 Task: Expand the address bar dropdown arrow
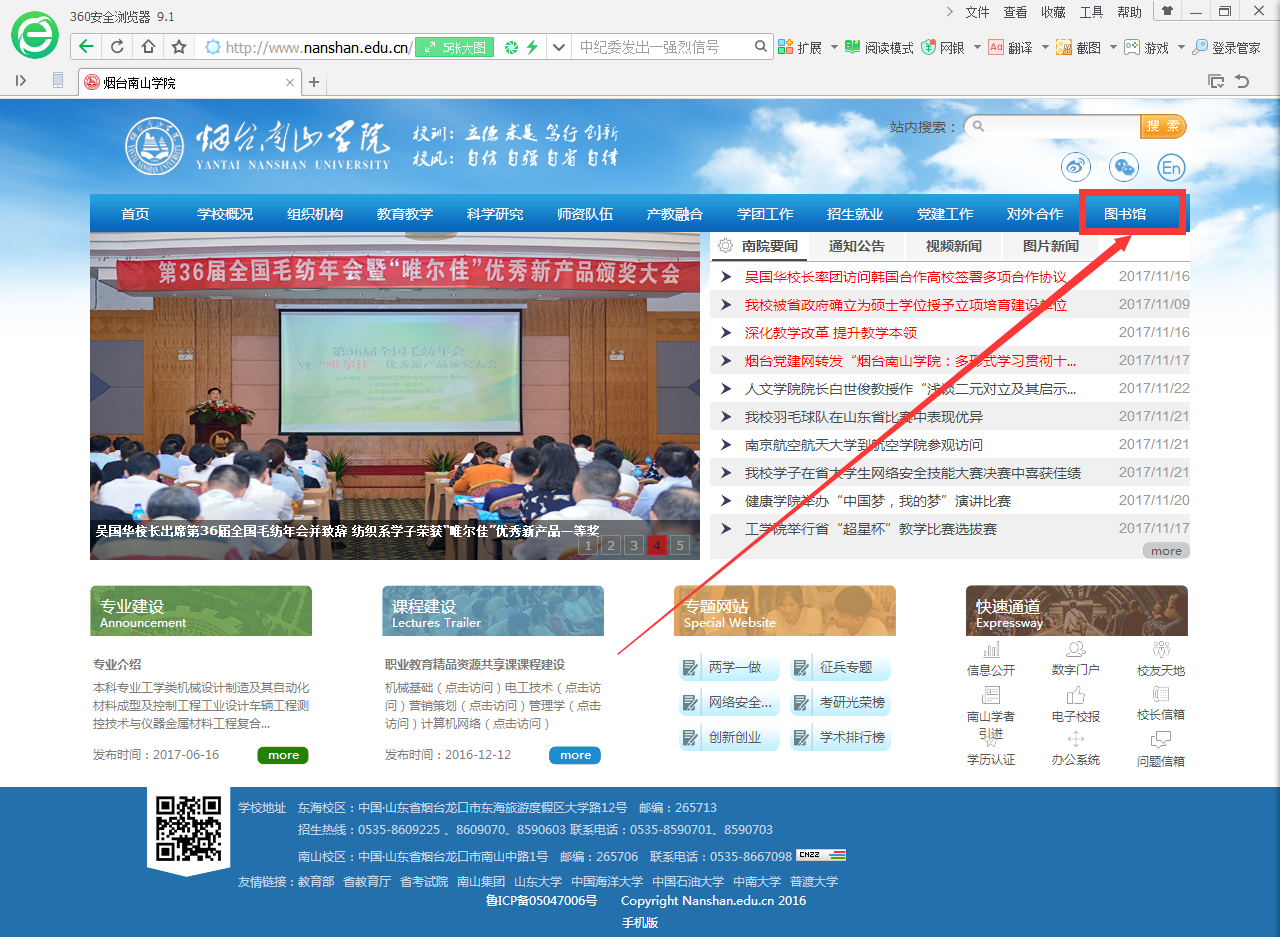pyautogui.click(x=559, y=47)
